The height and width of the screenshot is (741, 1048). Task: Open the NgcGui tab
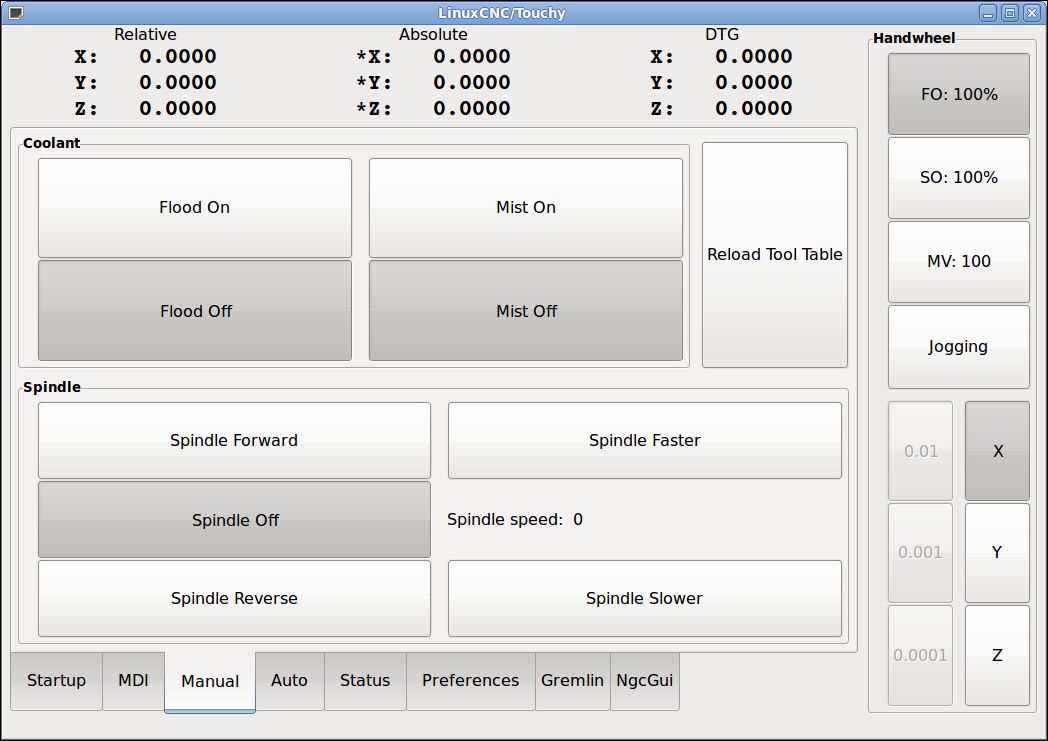pyautogui.click(x=645, y=681)
